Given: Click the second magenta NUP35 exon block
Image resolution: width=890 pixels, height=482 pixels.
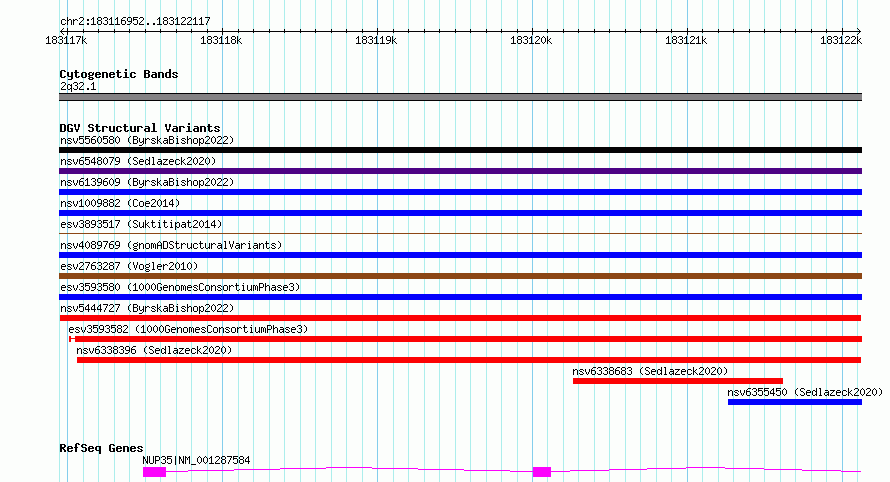Looking at the screenshot, I should click(x=541, y=472).
